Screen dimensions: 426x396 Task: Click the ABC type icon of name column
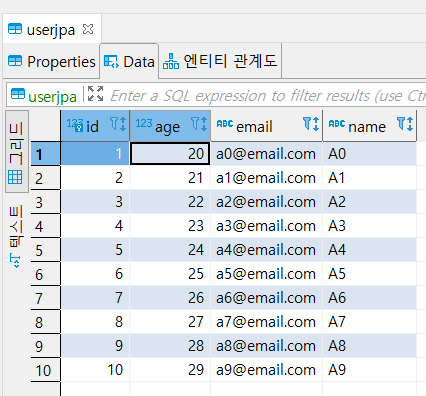pos(337,124)
